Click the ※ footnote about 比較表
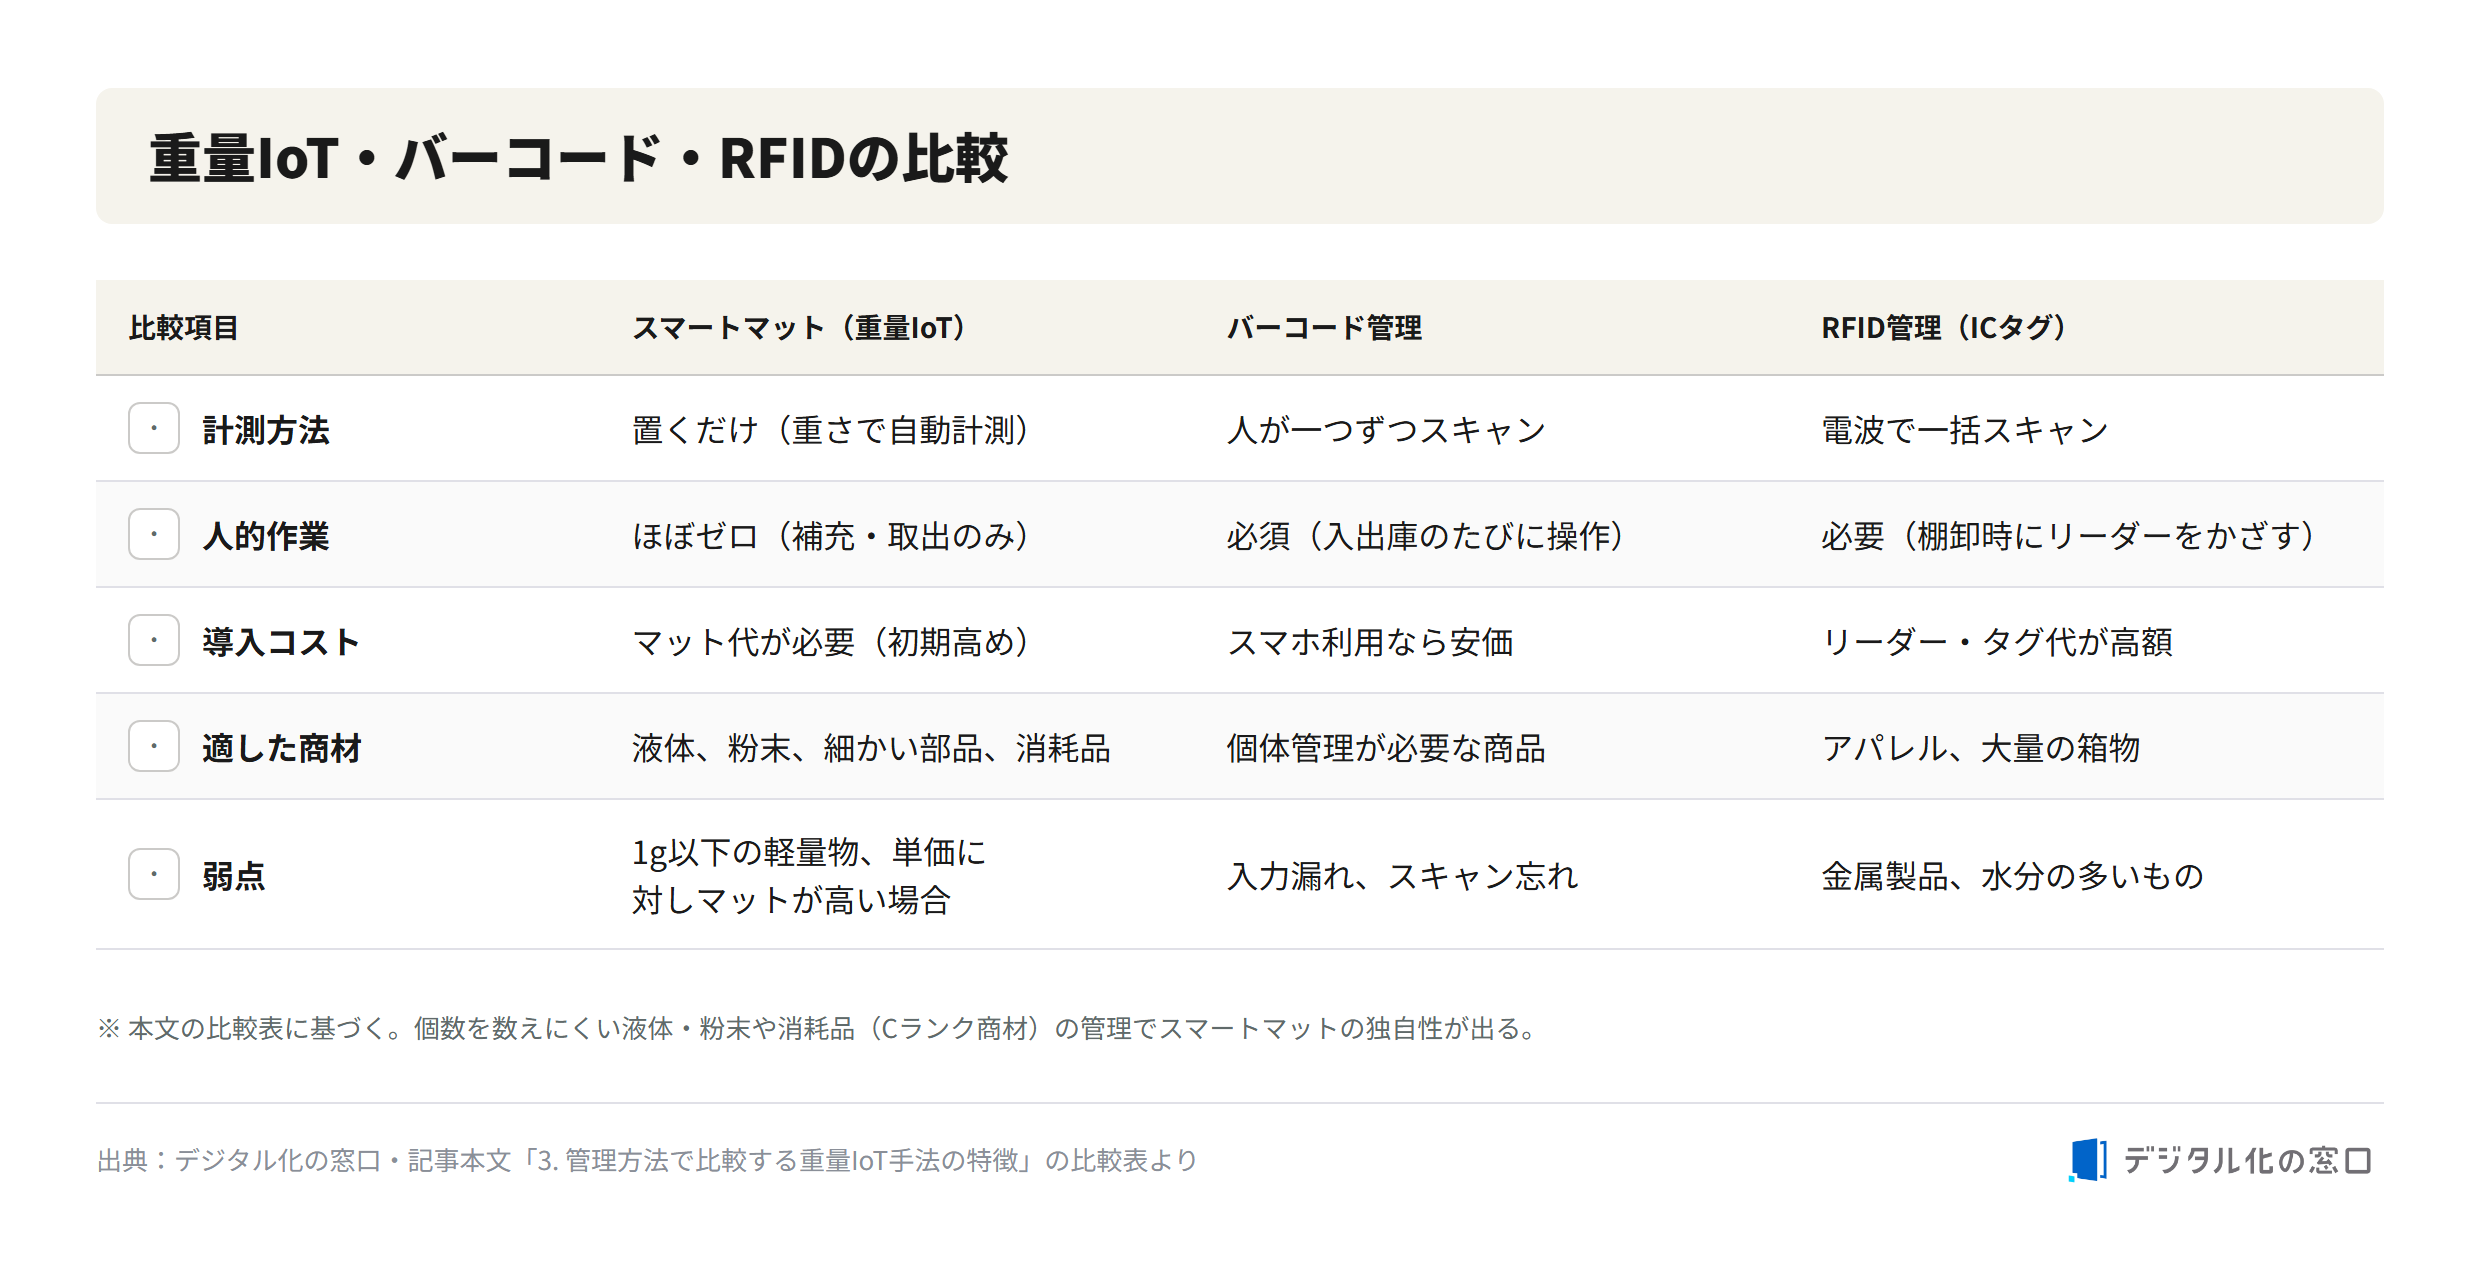The width and height of the screenshot is (2480, 1276). coord(819,1028)
